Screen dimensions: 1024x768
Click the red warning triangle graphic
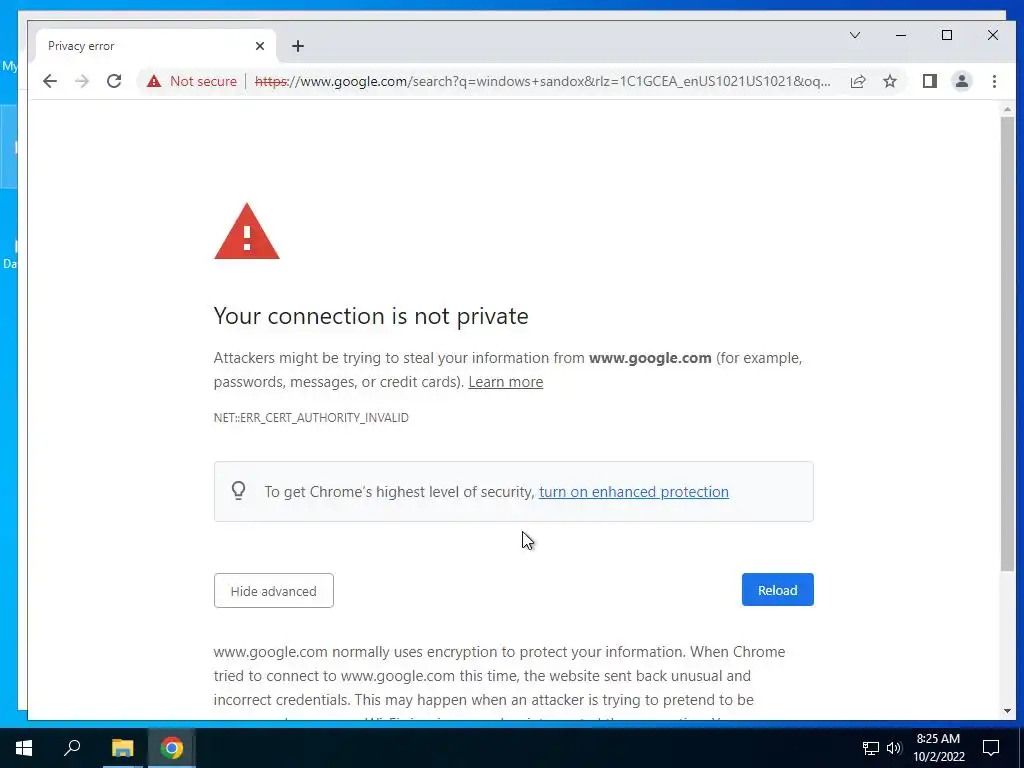coord(247,231)
